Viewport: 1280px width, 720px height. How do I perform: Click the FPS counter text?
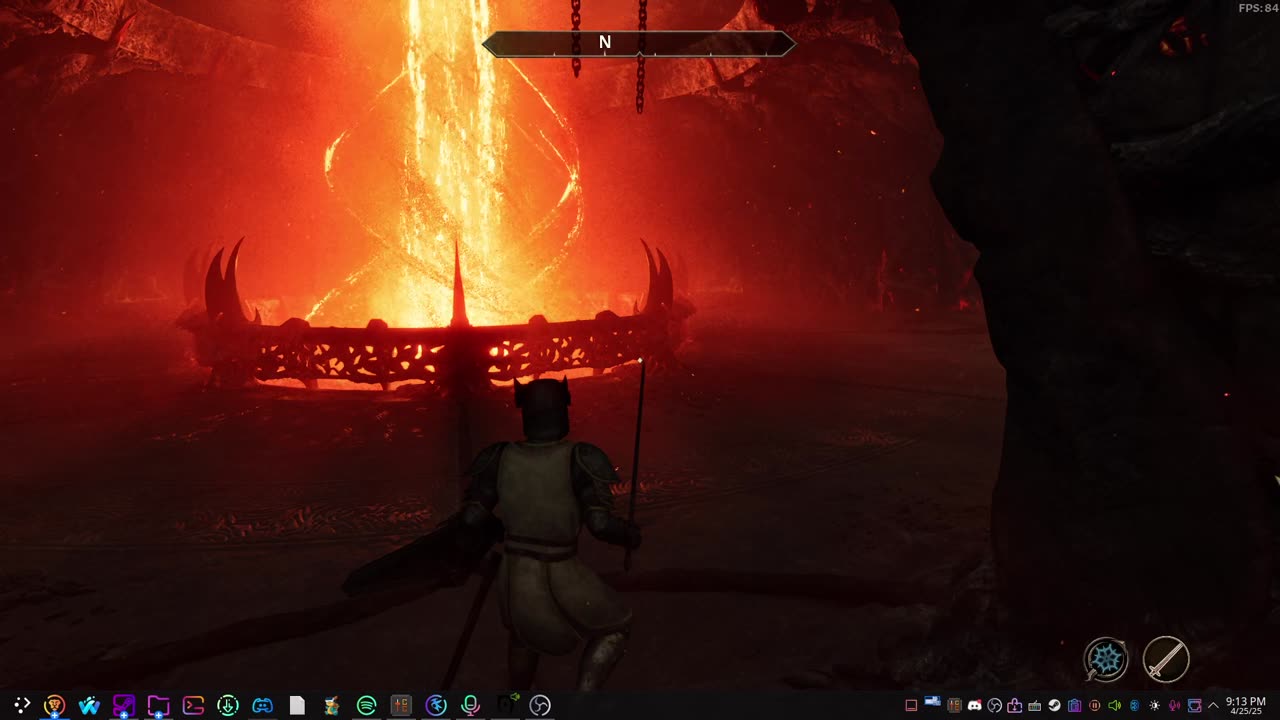(1258, 8)
